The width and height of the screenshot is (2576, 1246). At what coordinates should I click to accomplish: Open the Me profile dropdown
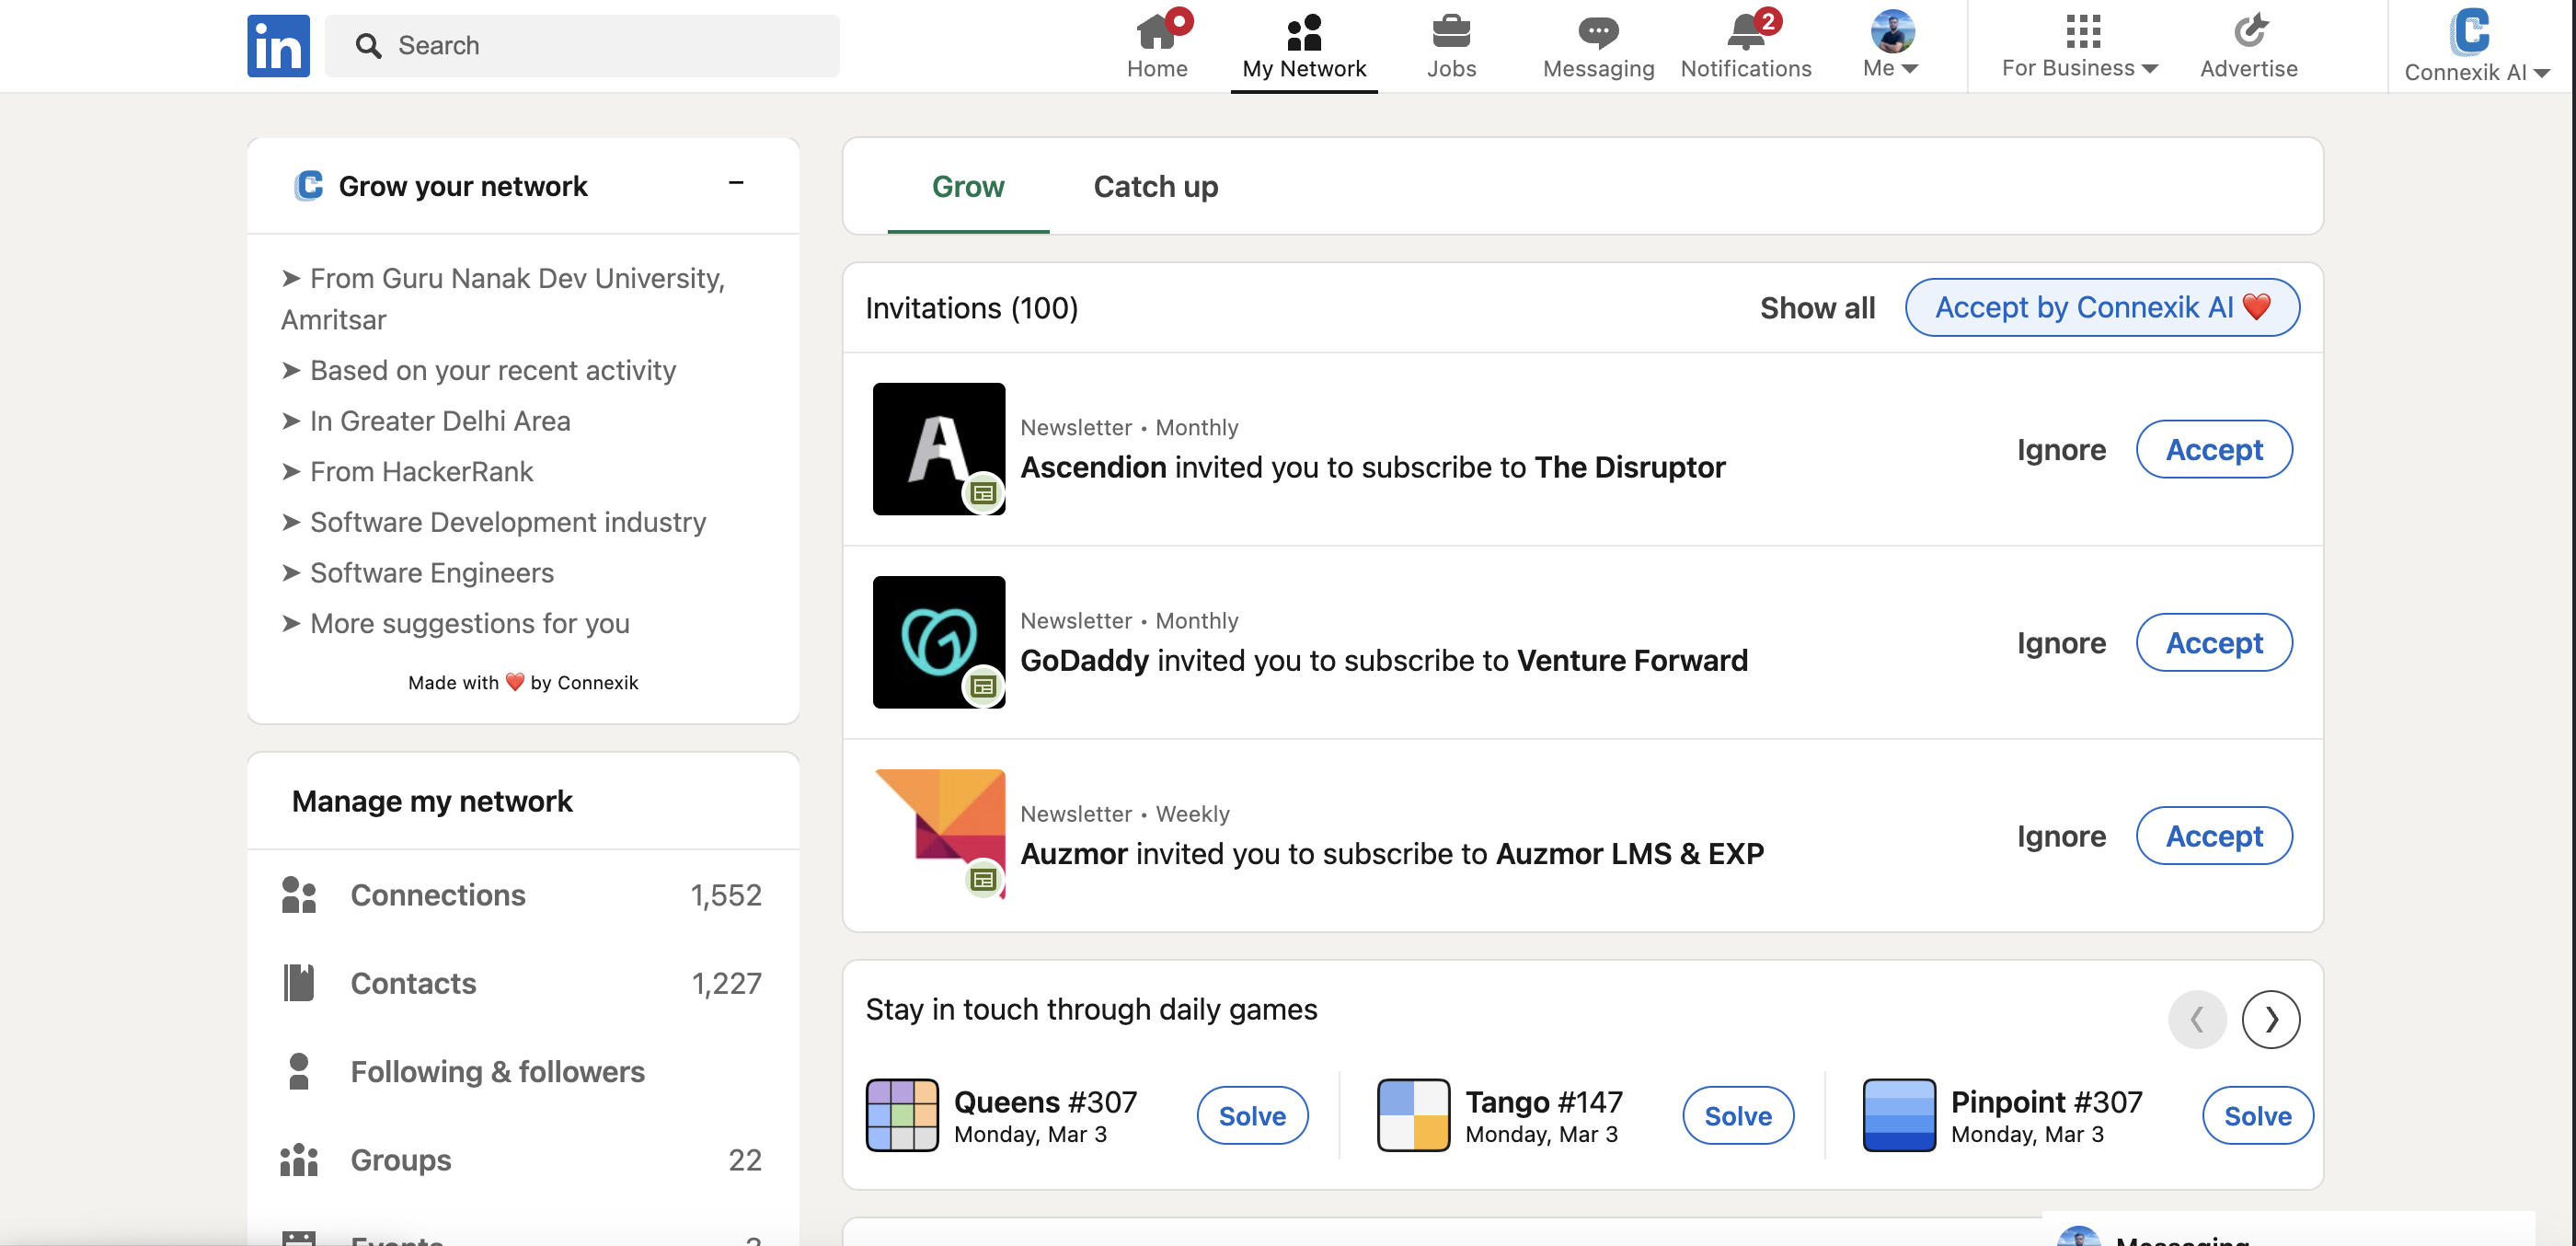(x=1891, y=45)
